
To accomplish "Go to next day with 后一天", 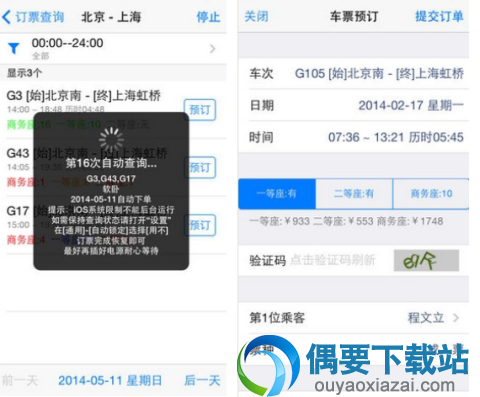I will point(202,380).
